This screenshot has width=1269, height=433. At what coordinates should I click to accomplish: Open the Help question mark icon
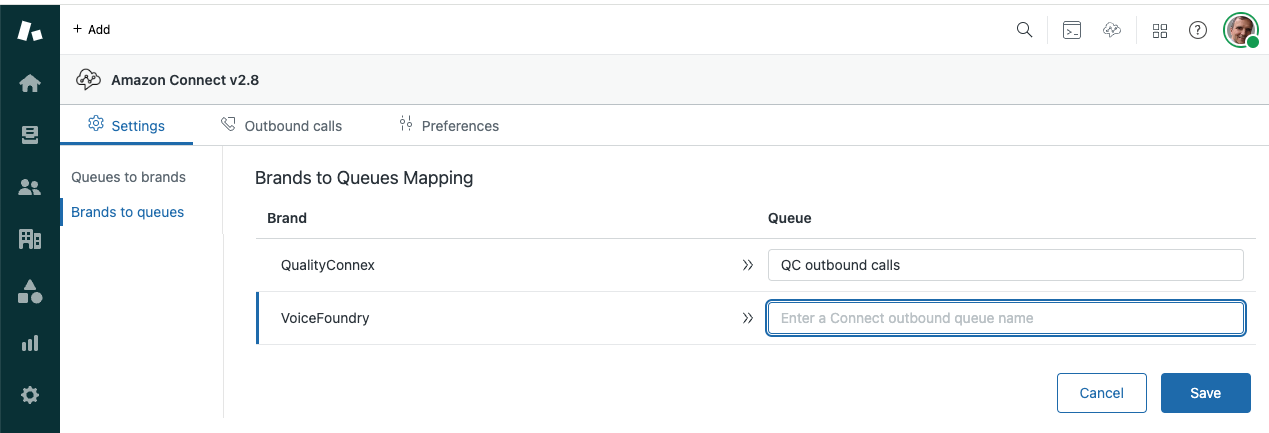click(x=1197, y=30)
